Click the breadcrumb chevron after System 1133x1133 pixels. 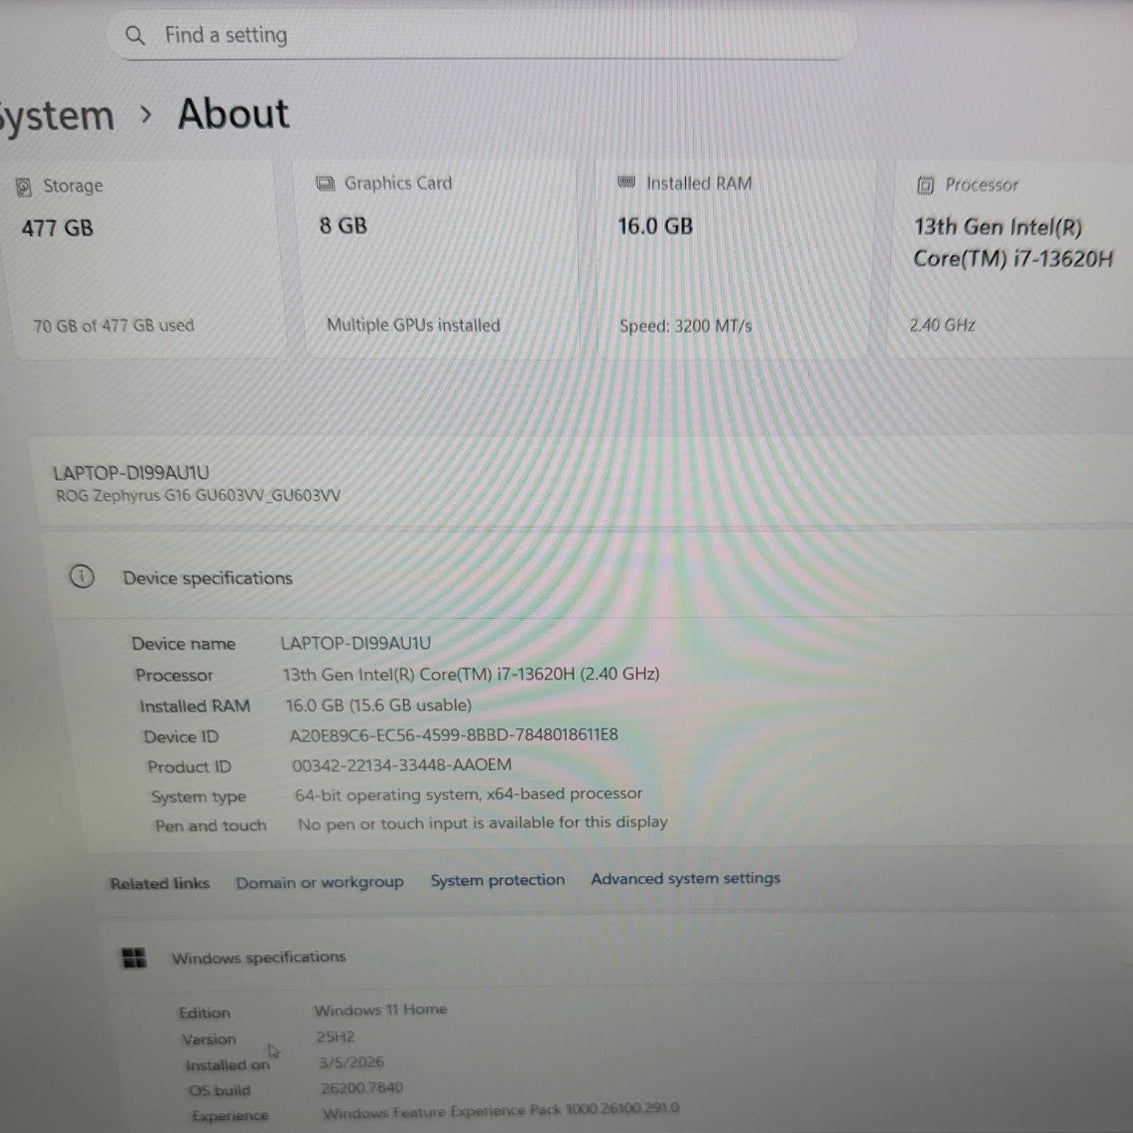[x=146, y=116]
